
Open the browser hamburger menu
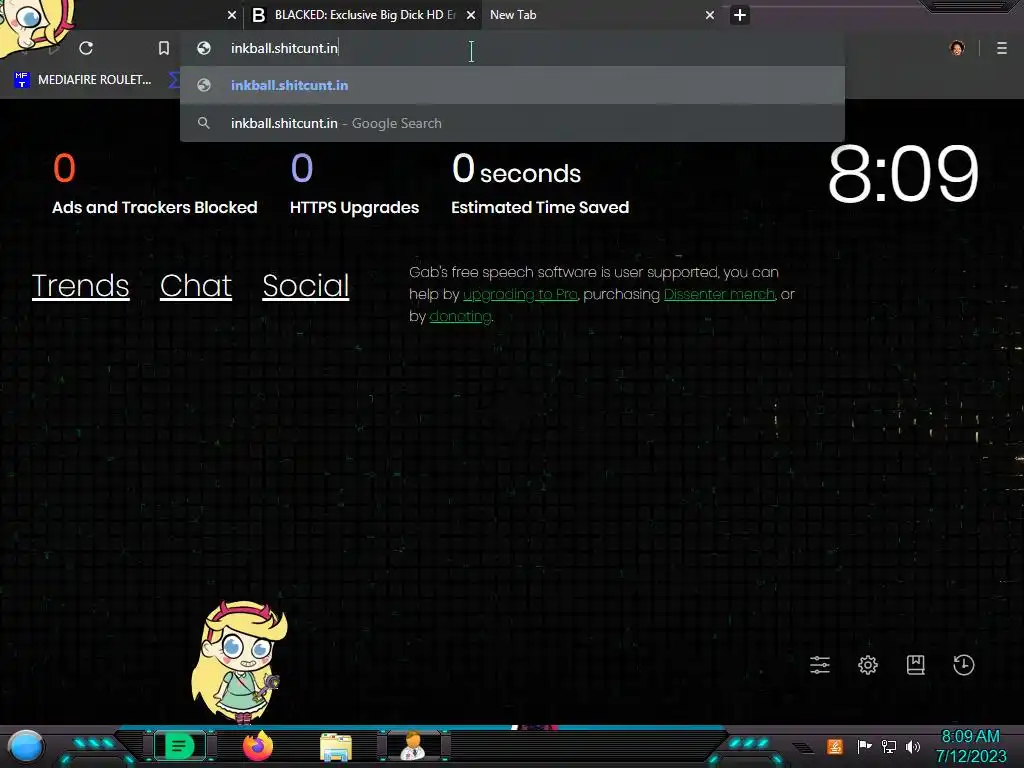click(1002, 48)
